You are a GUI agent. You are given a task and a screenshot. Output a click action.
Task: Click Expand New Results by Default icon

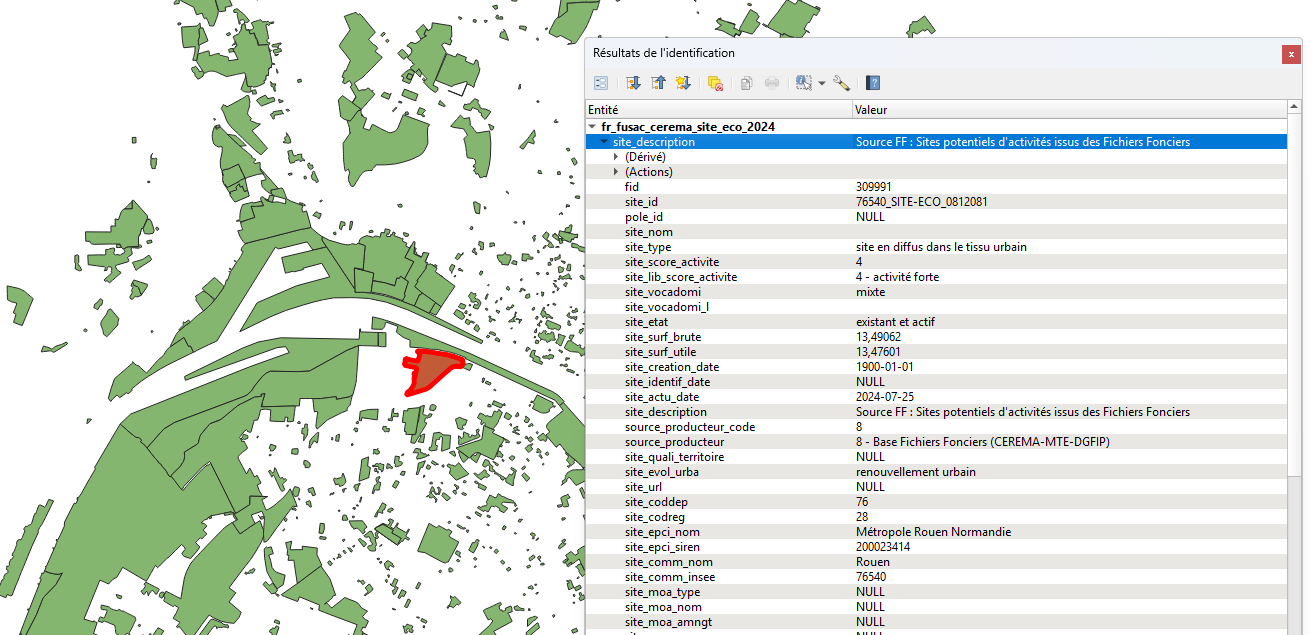pos(683,83)
